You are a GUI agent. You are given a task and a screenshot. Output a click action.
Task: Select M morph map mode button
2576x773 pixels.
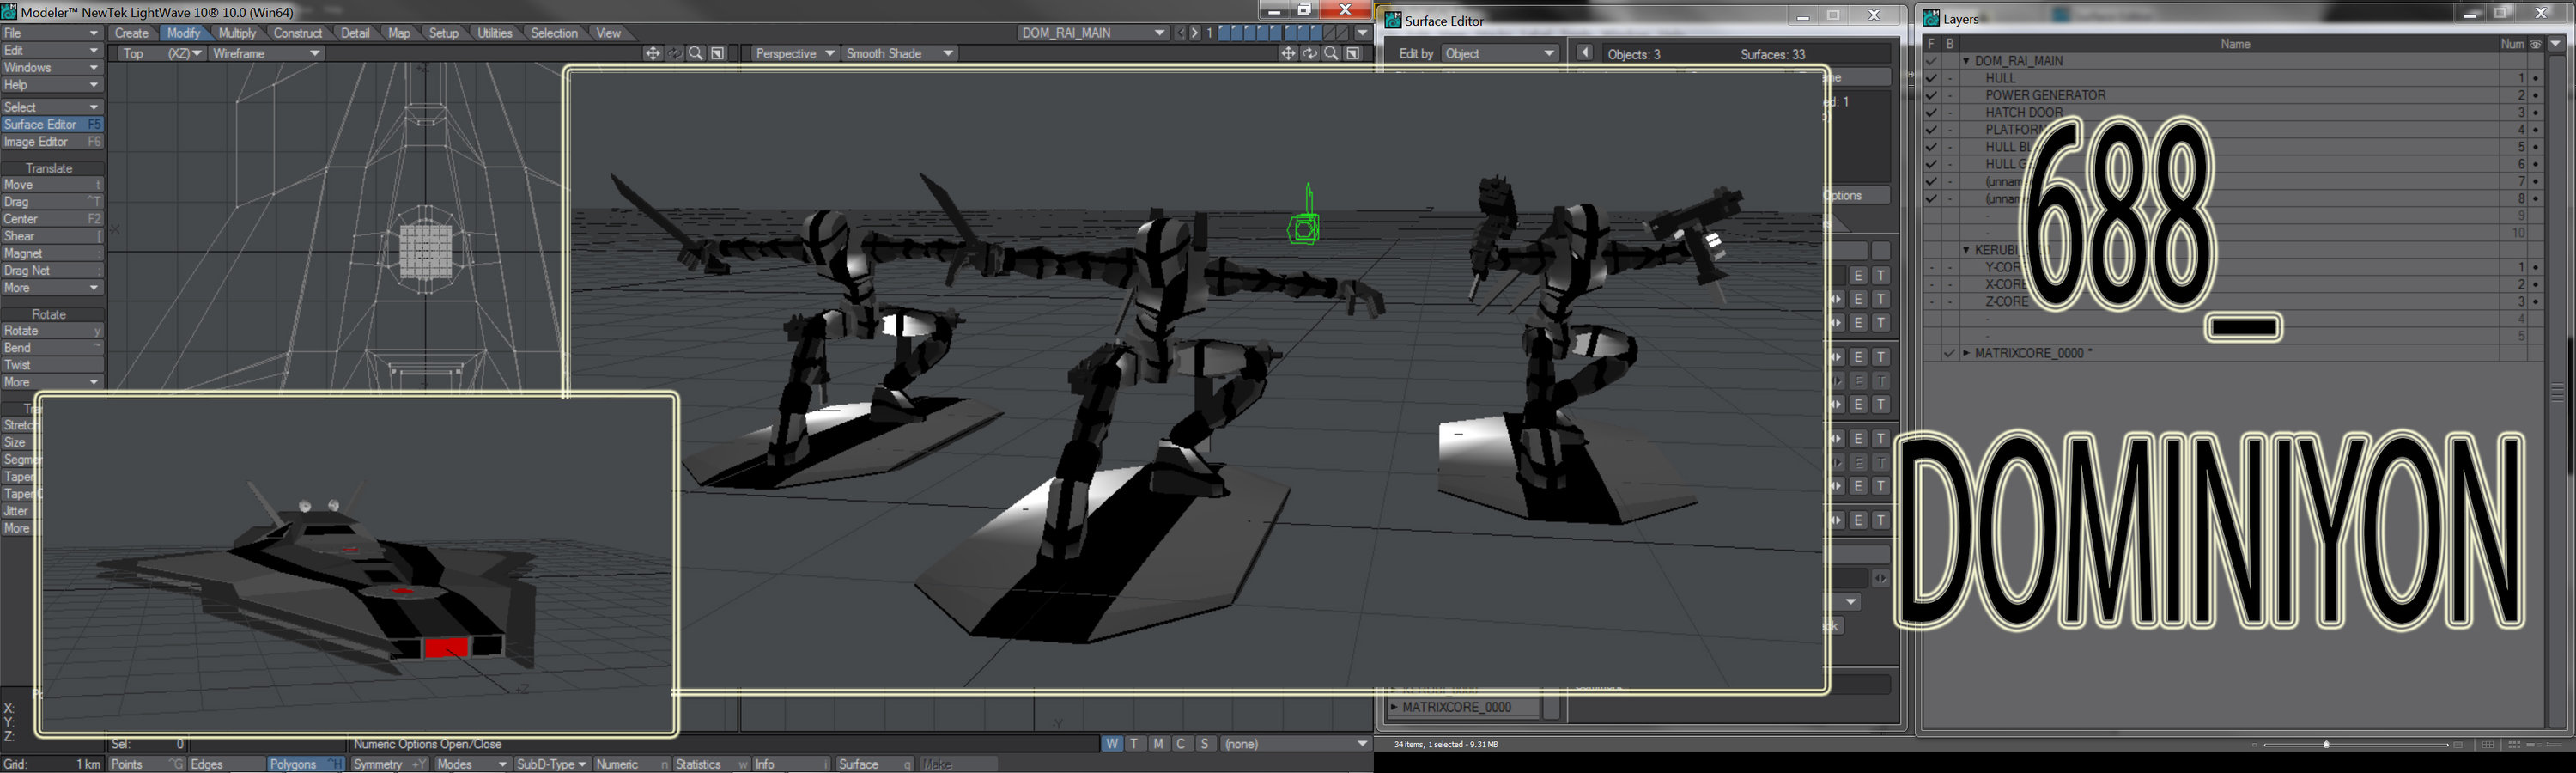pos(1158,744)
